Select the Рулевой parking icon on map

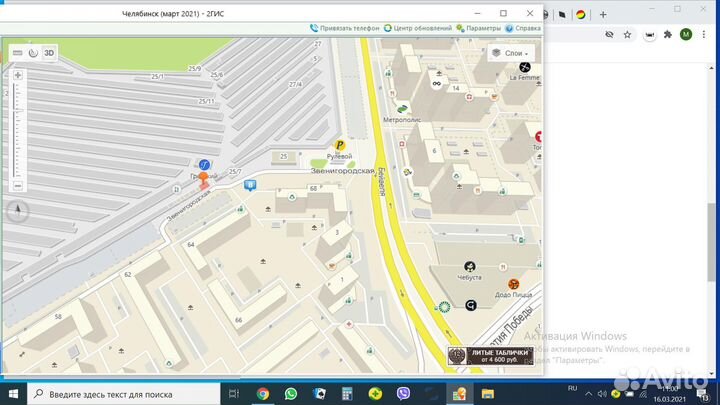(x=340, y=145)
